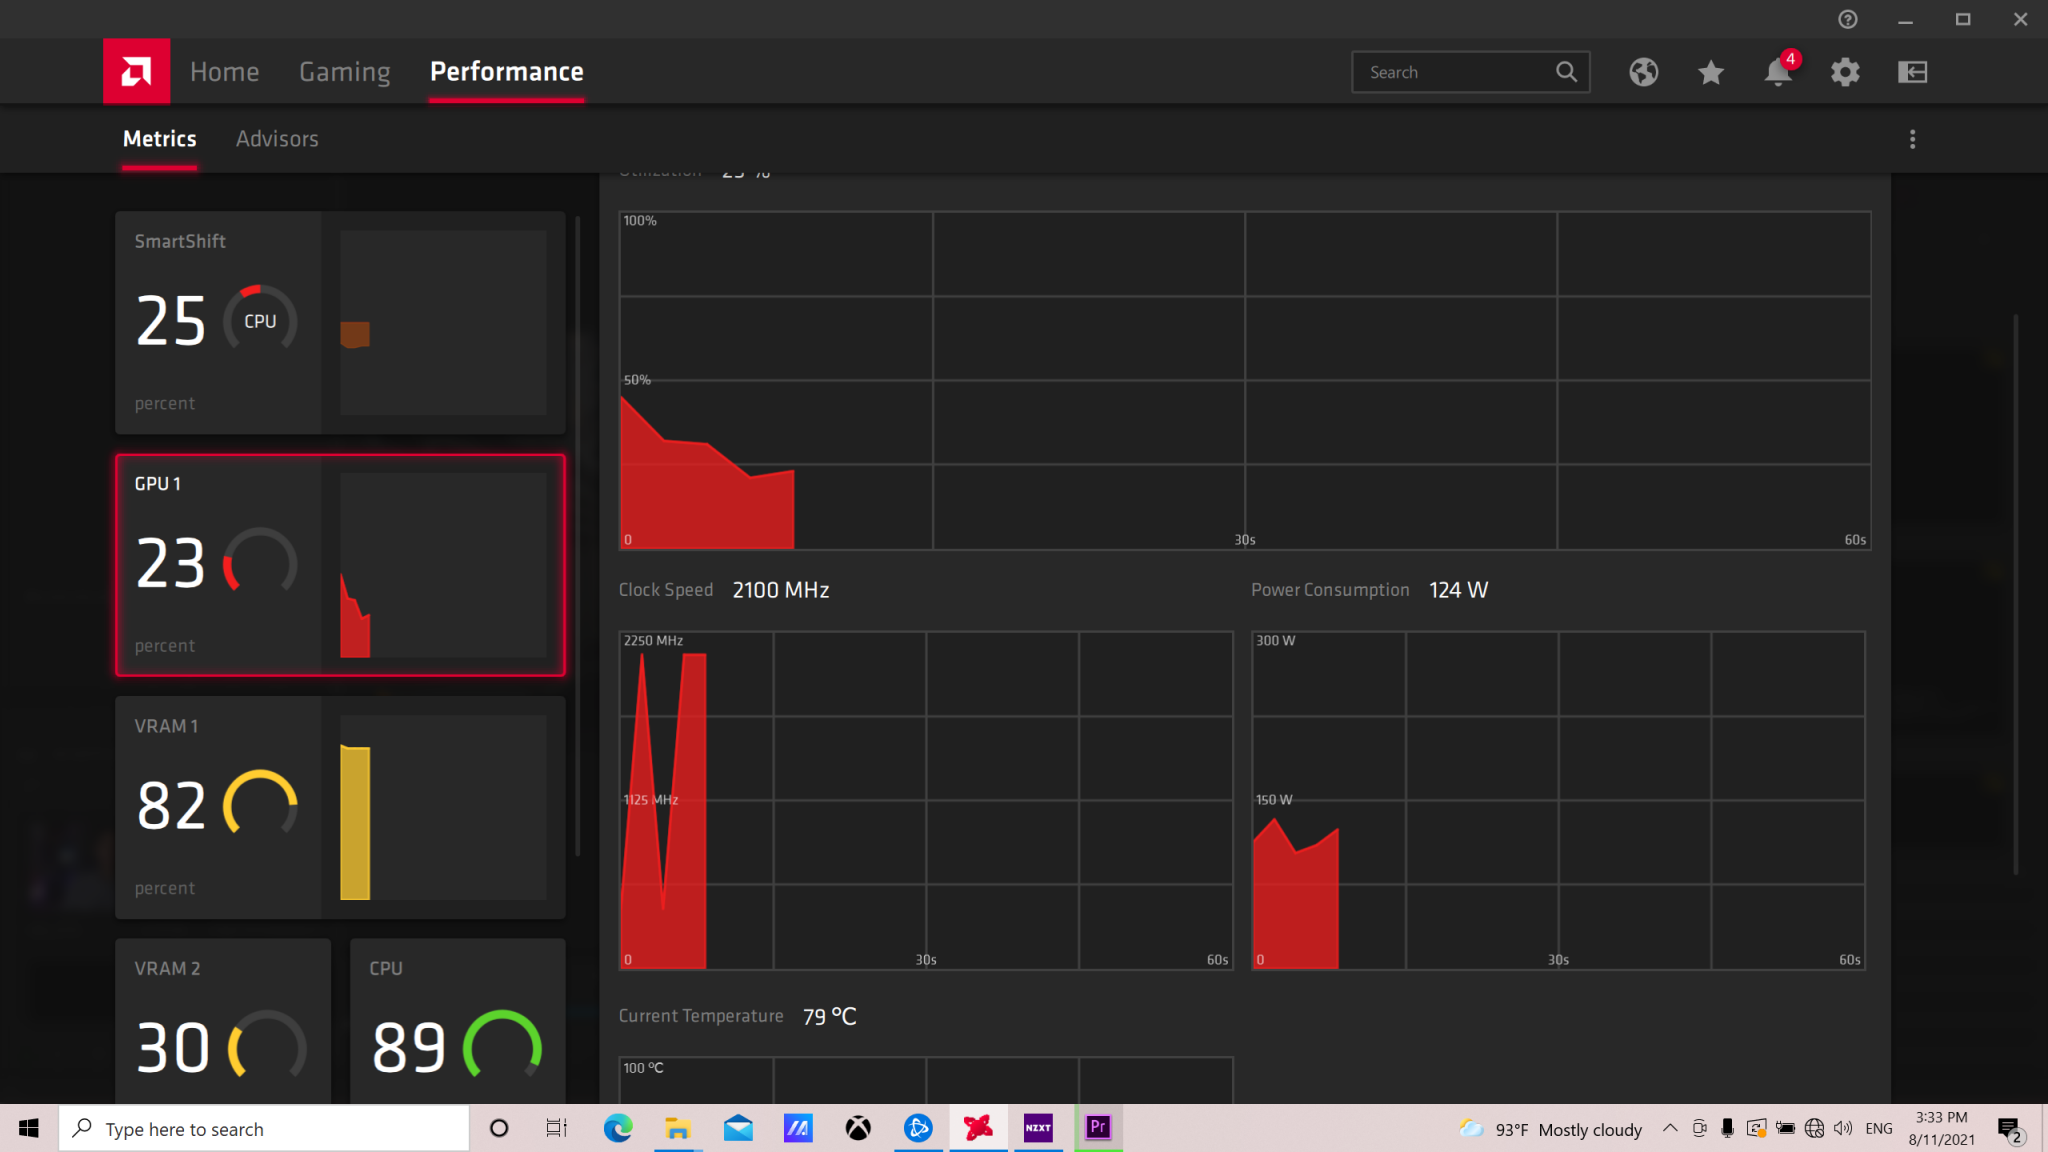Screen dimensions: 2048x1152
Task: Select the SmartShift metric card
Action: (340, 322)
